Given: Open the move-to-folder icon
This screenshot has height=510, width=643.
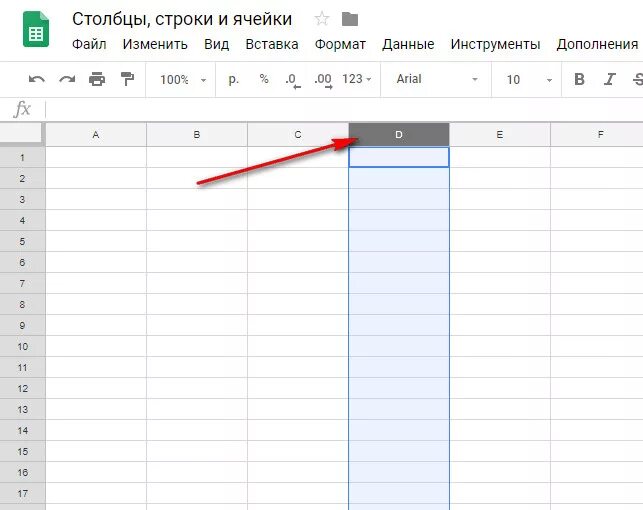Looking at the screenshot, I should [350, 19].
